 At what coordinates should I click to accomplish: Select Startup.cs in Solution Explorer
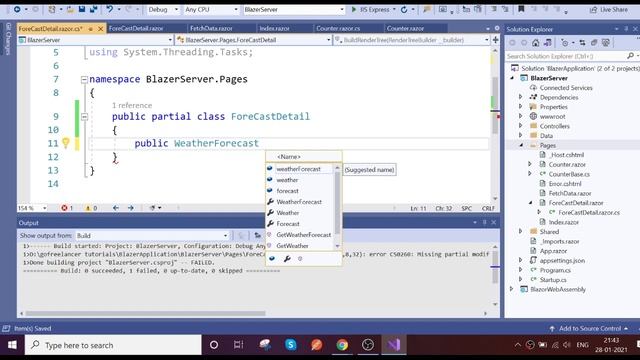point(553,280)
